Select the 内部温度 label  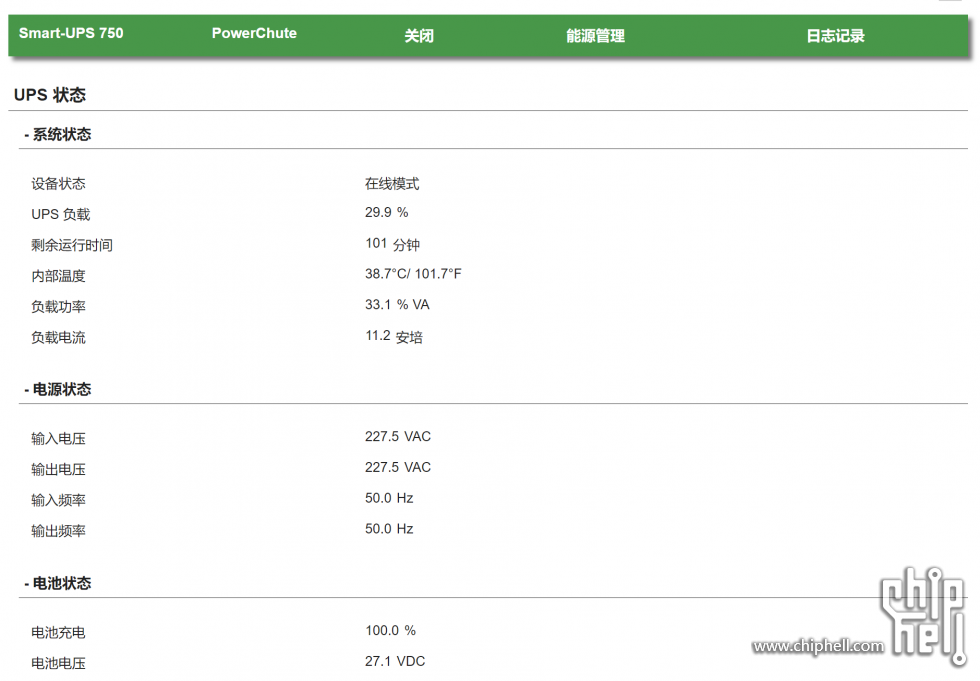click(x=58, y=276)
